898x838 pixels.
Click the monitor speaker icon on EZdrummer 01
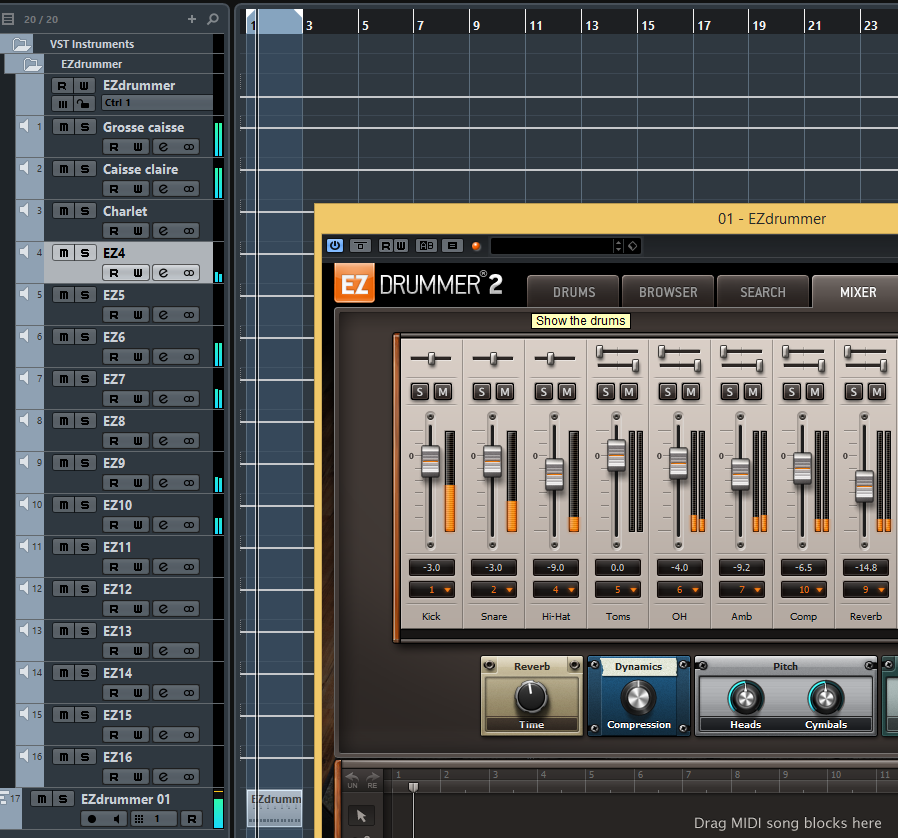(116, 819)
